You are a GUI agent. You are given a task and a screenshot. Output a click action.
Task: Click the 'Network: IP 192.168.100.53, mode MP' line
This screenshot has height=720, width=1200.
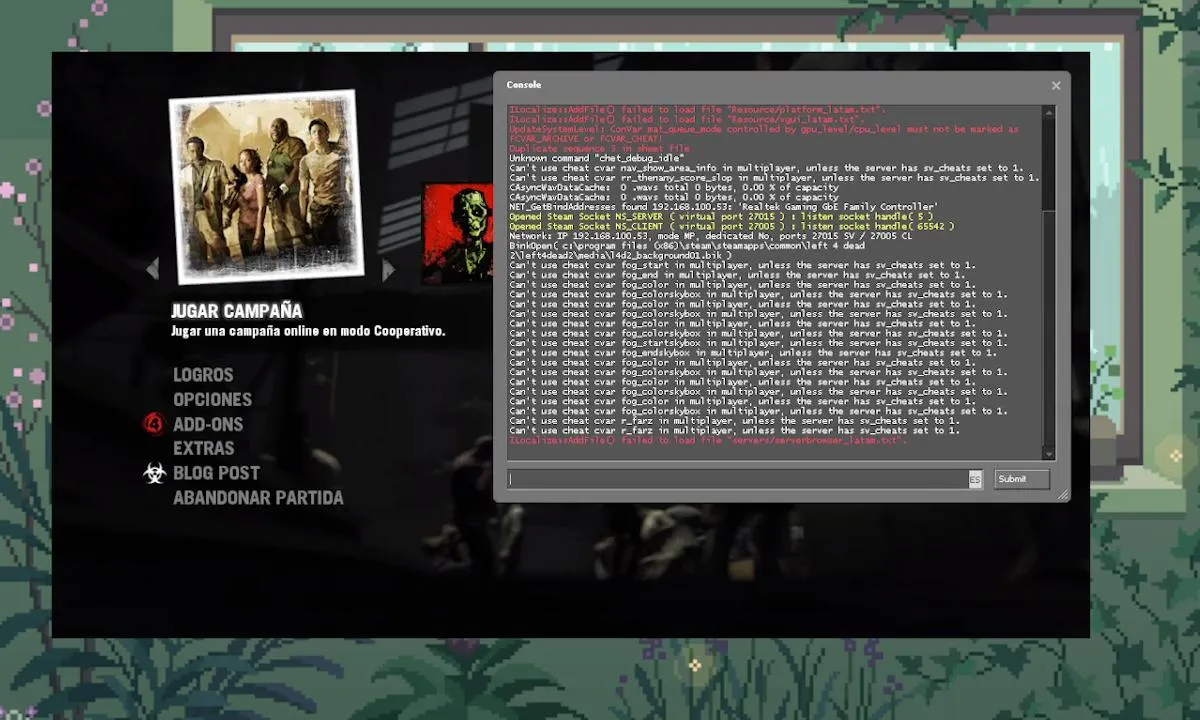710,236
